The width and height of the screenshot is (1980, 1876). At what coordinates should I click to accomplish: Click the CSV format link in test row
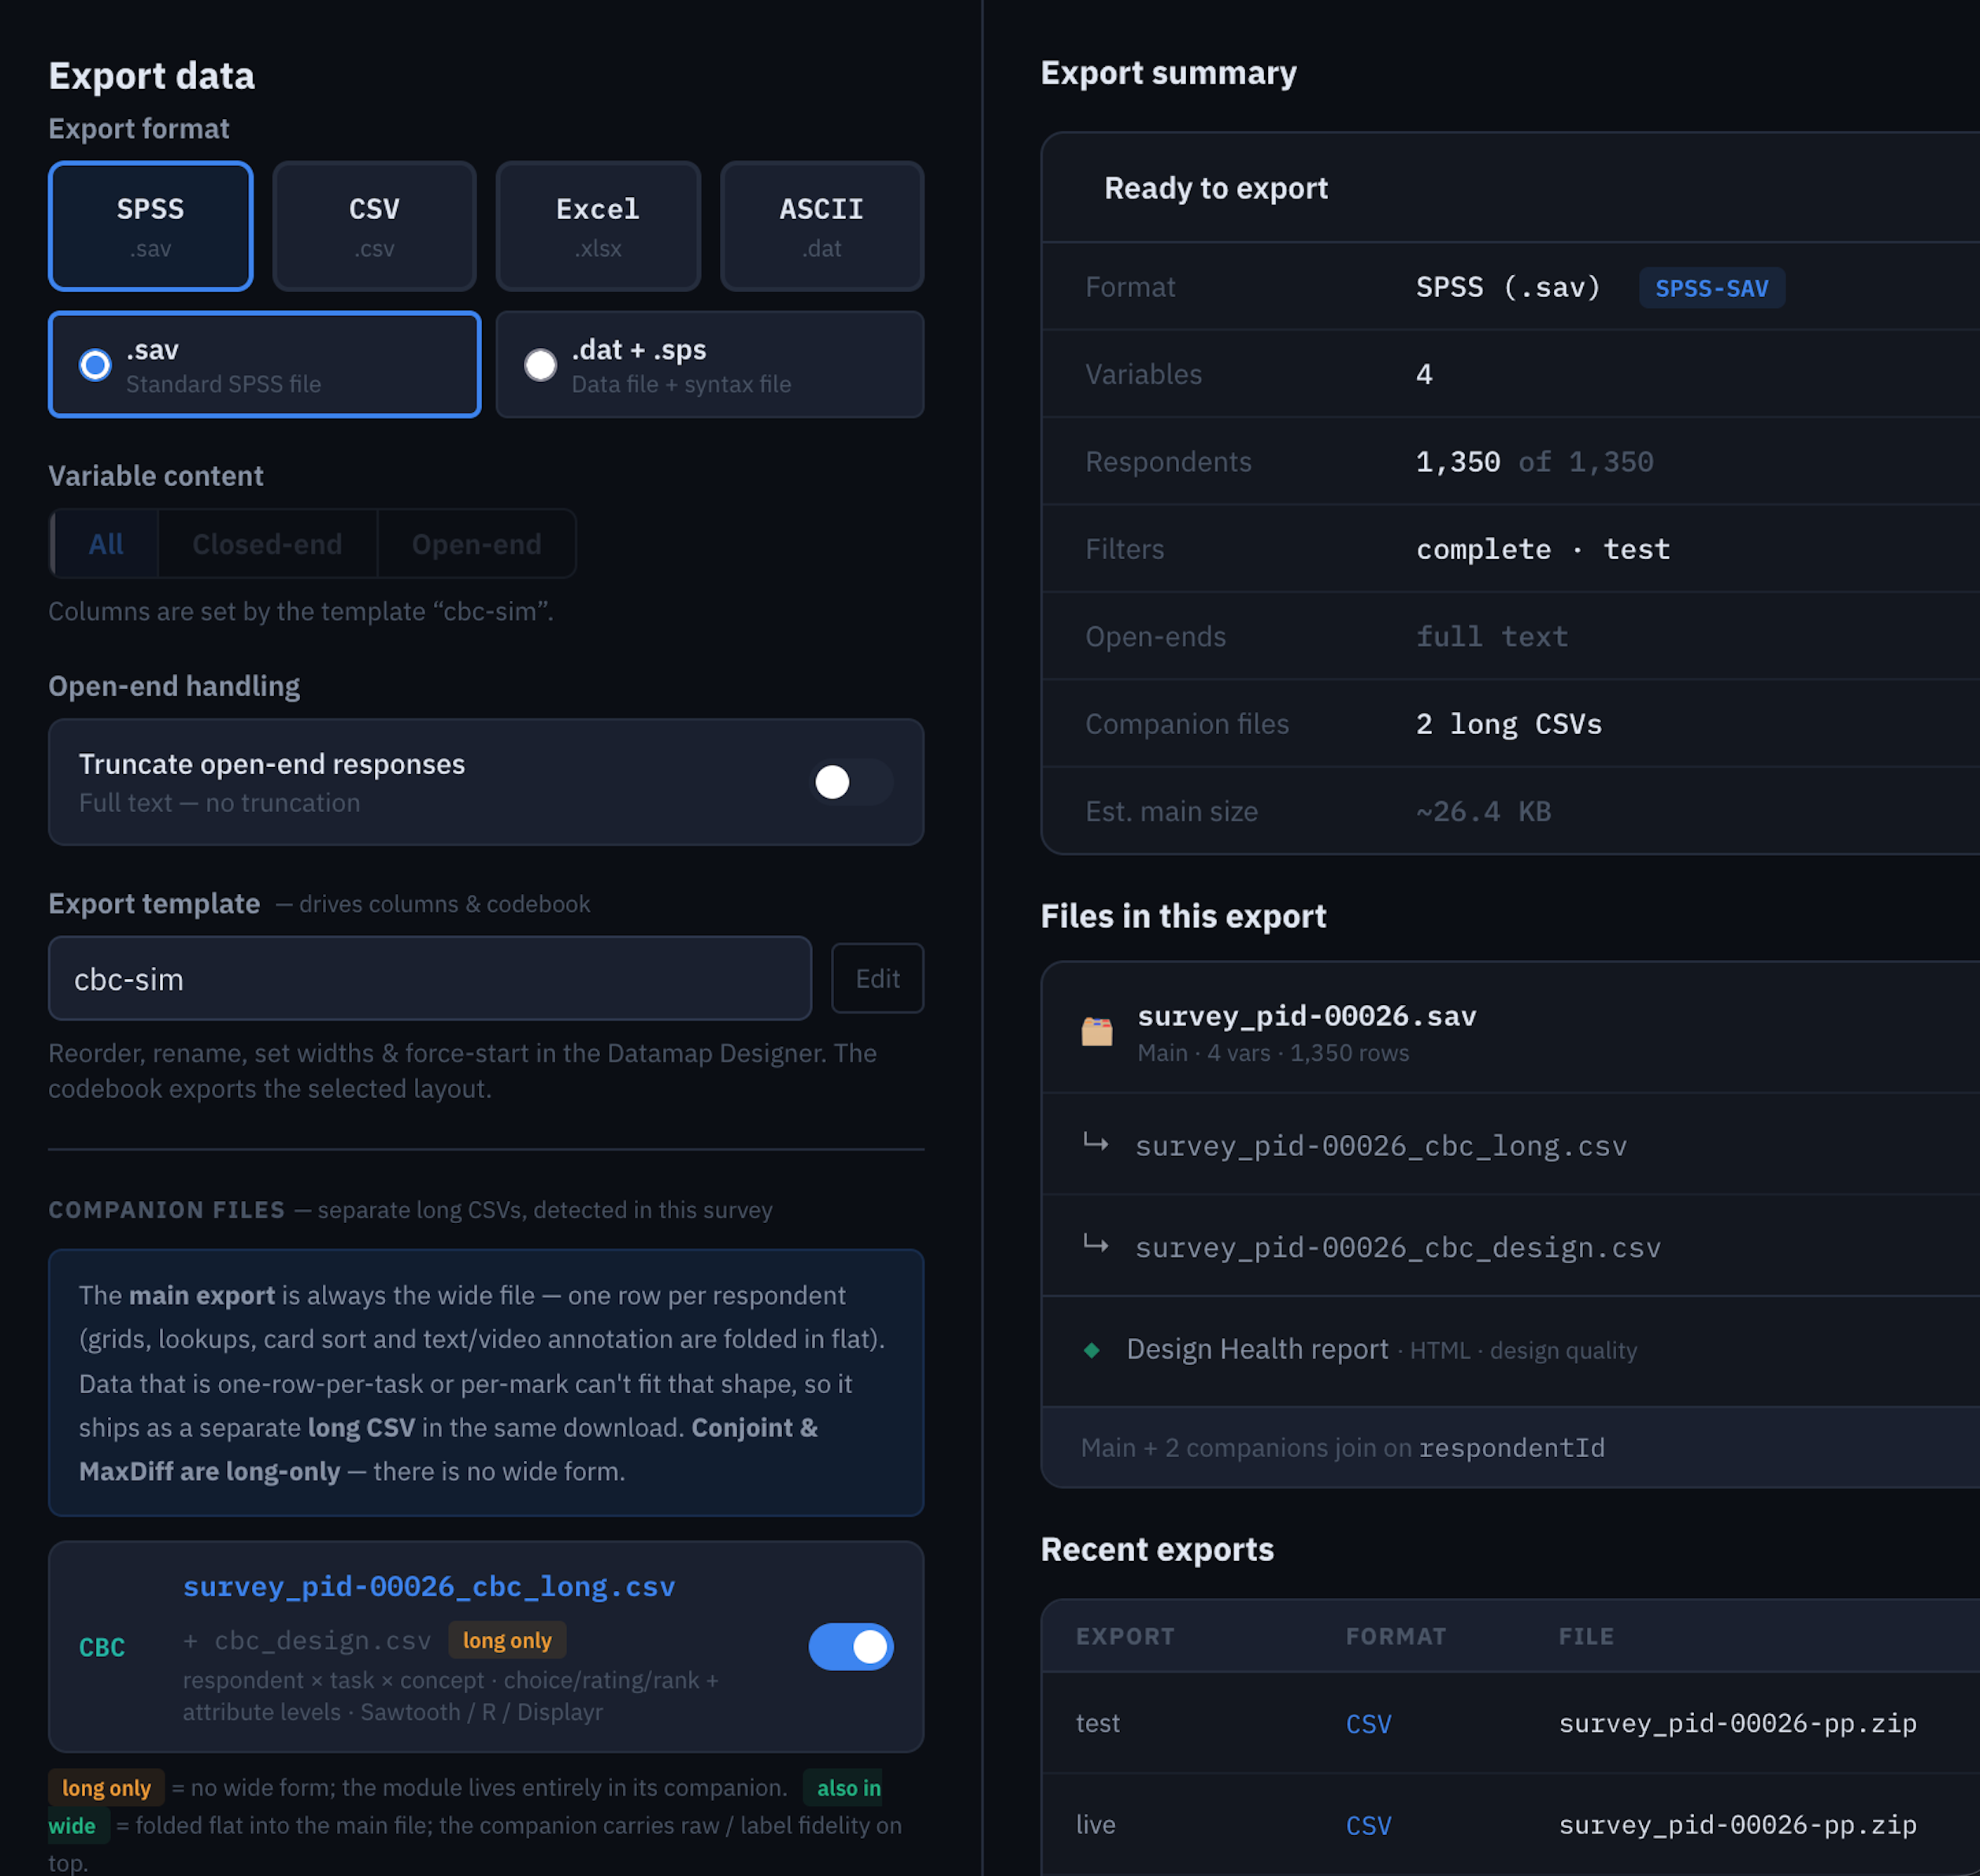pyautogui.click(x=1369, y=1724)
